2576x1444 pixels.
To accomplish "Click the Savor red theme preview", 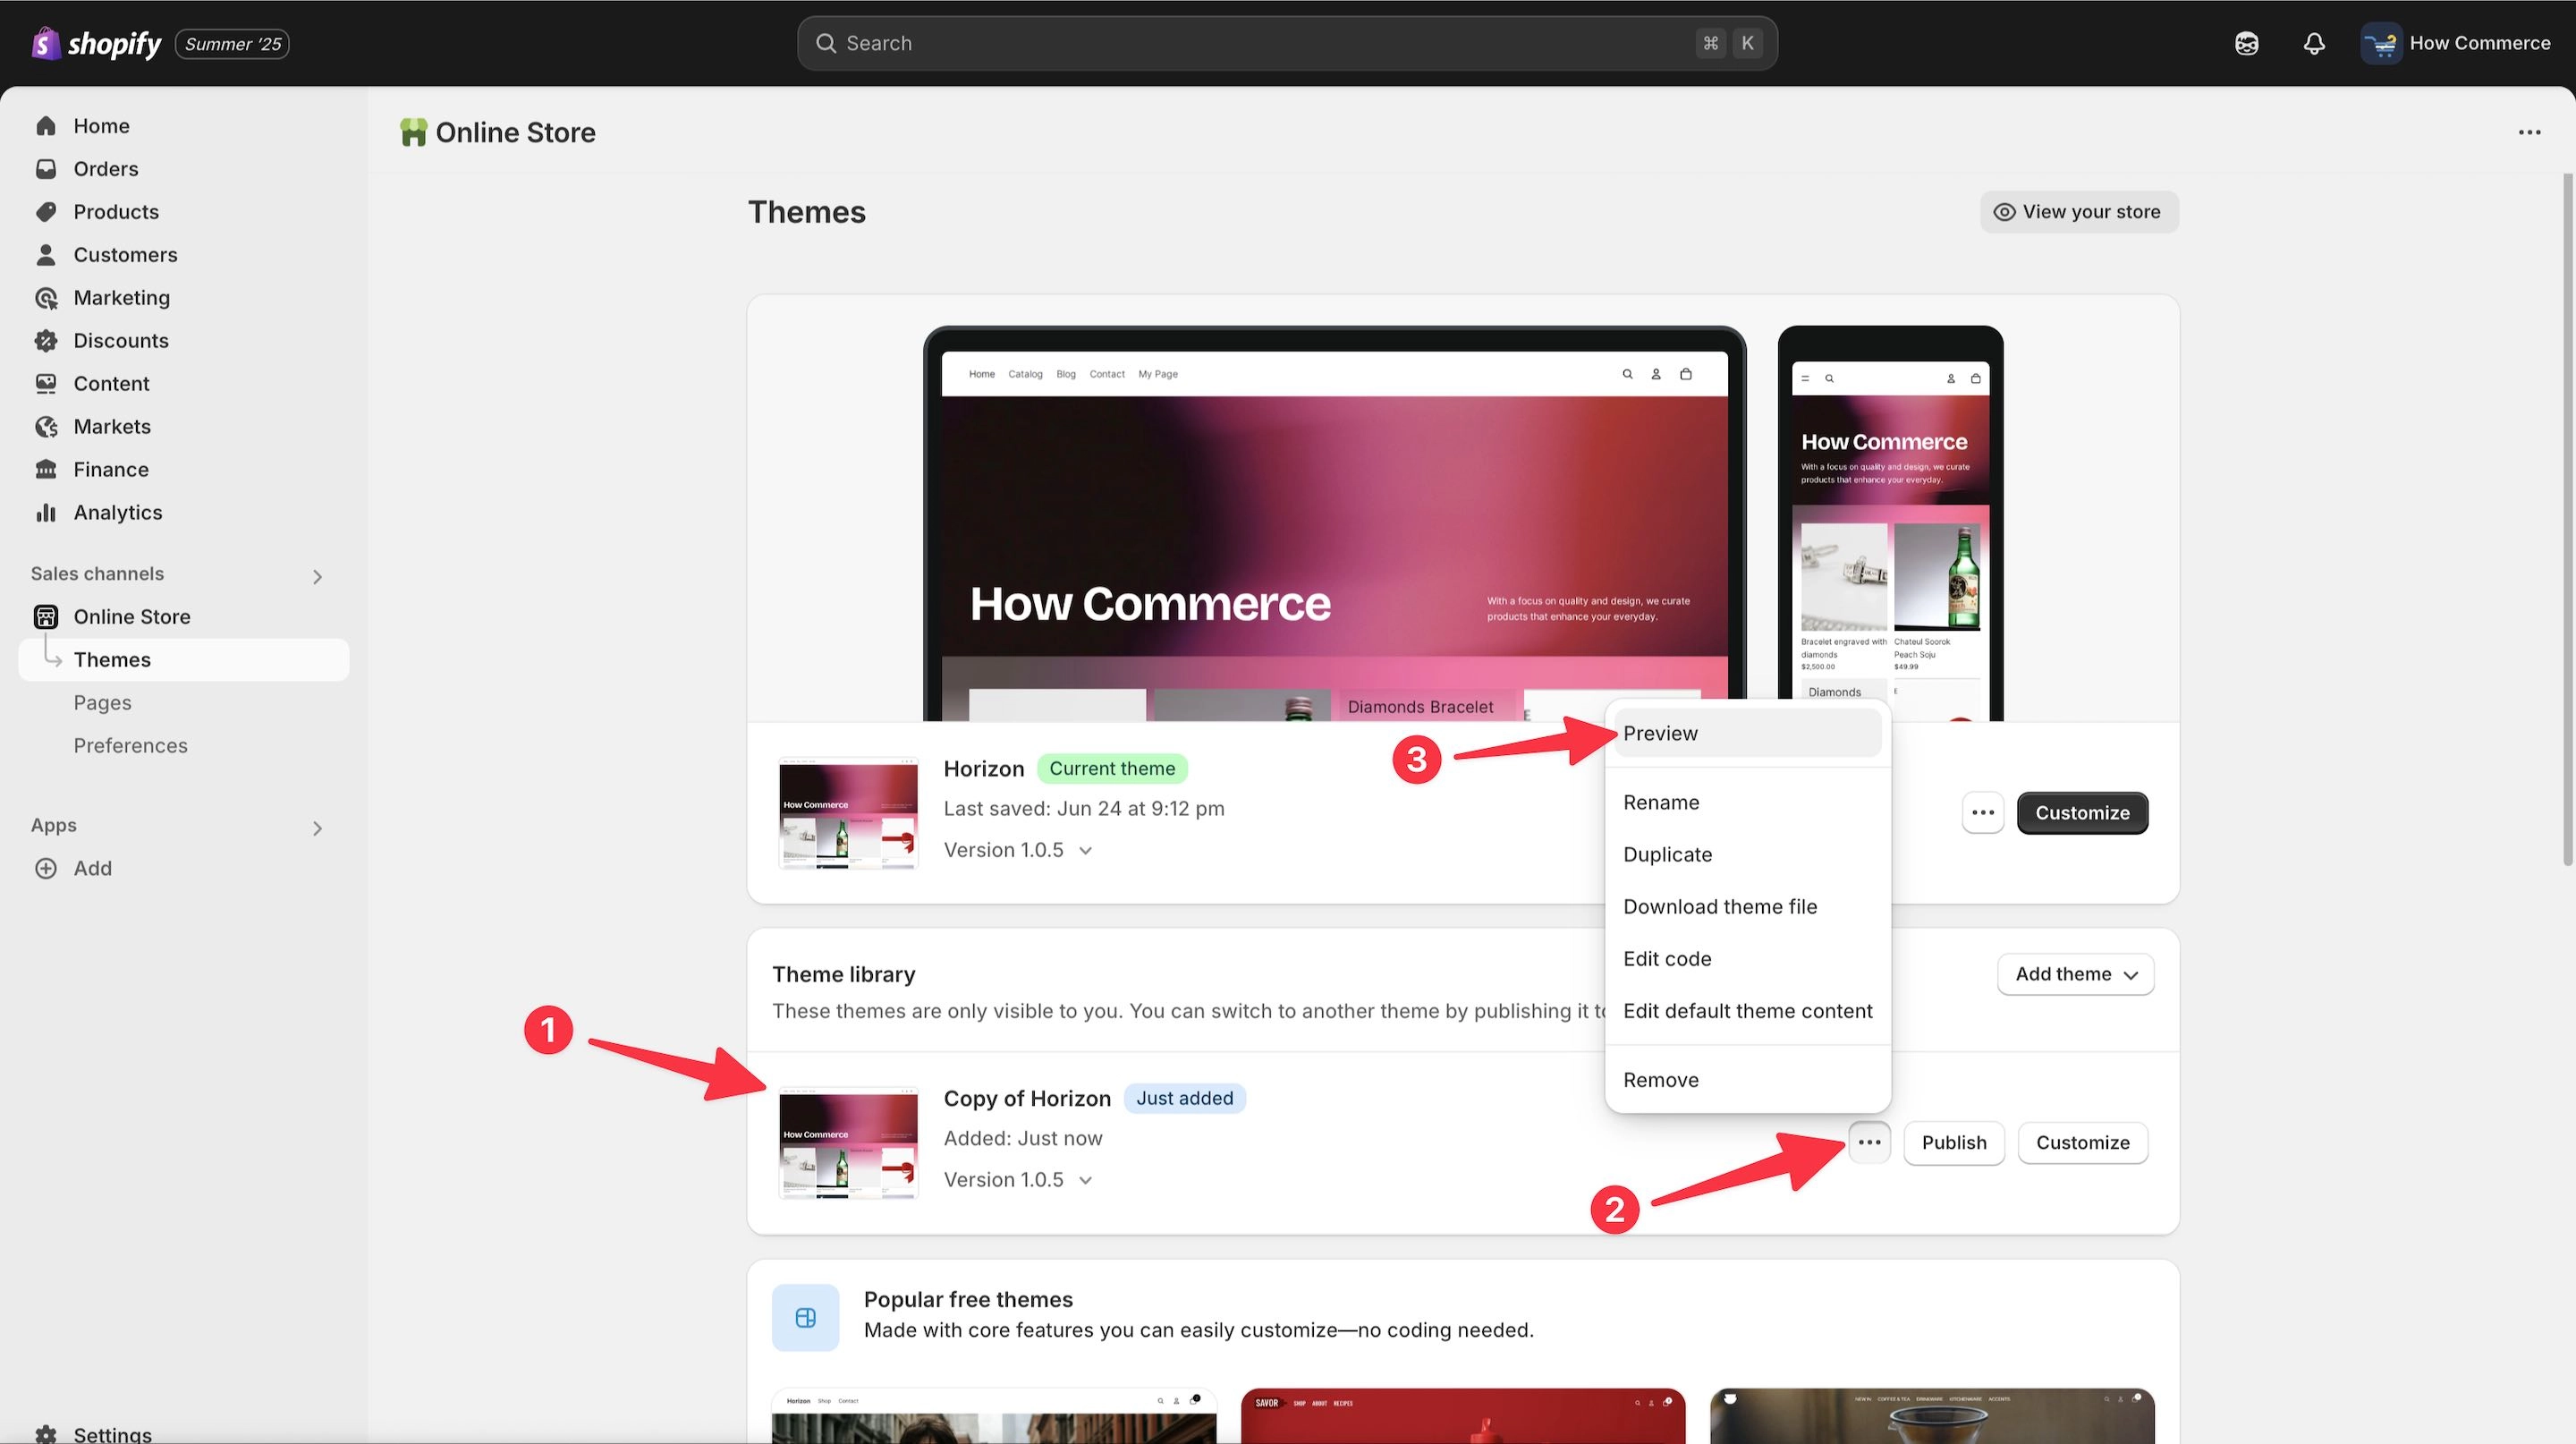I will coord(1462,1416).
